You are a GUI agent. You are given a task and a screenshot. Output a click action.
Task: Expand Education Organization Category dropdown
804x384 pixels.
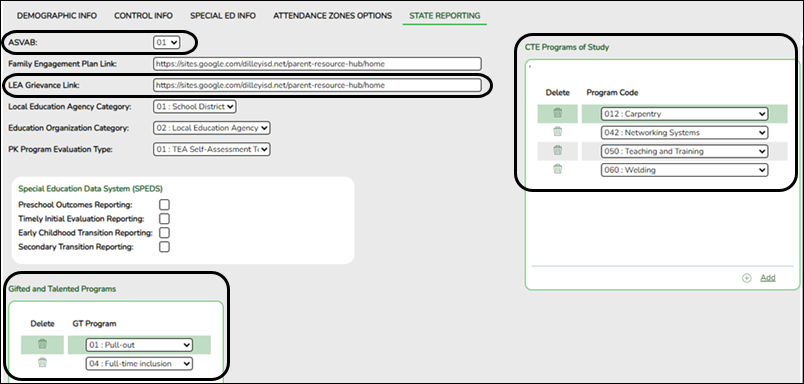pos(212,128)
